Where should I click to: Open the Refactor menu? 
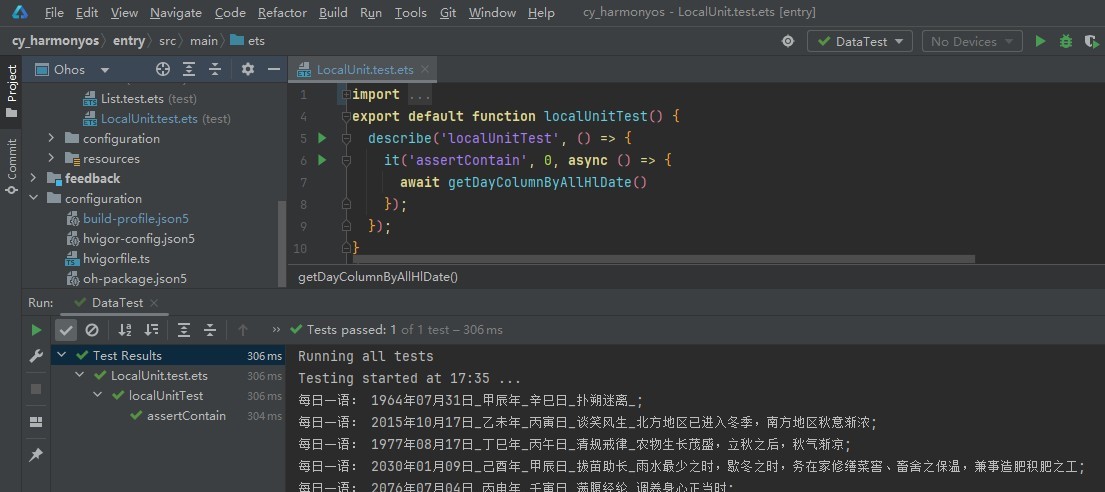coord(282,13)
